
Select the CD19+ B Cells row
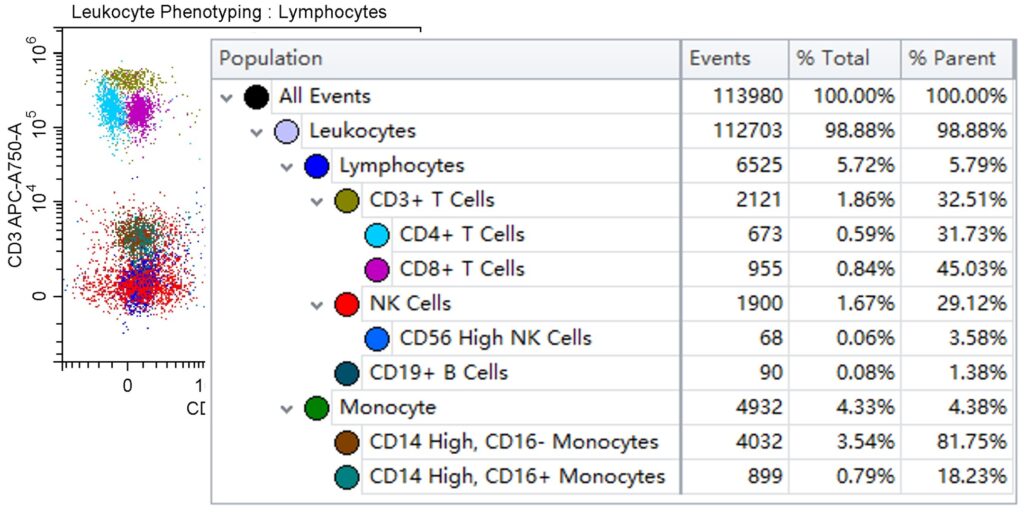tap(438, 373)
